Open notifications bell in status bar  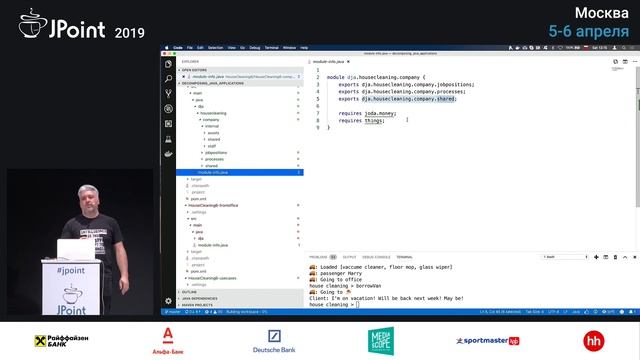631,312
